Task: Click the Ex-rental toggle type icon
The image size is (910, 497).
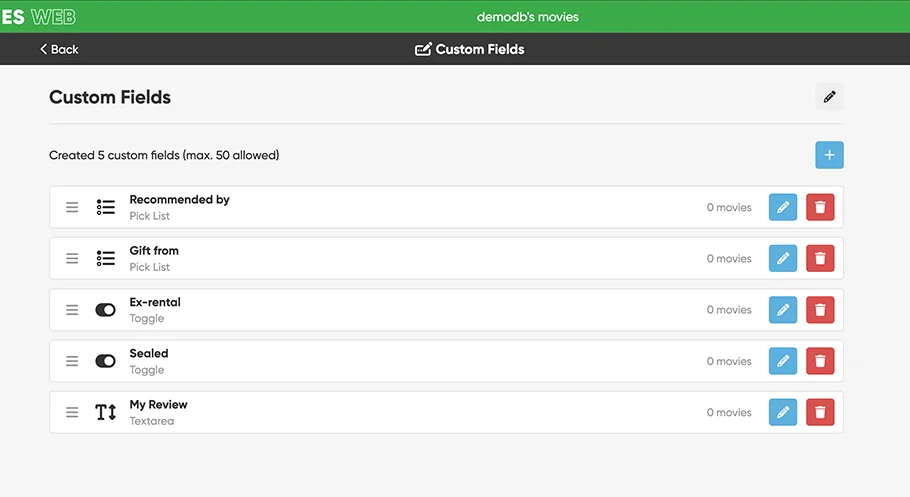Action: tap(106, 310)
